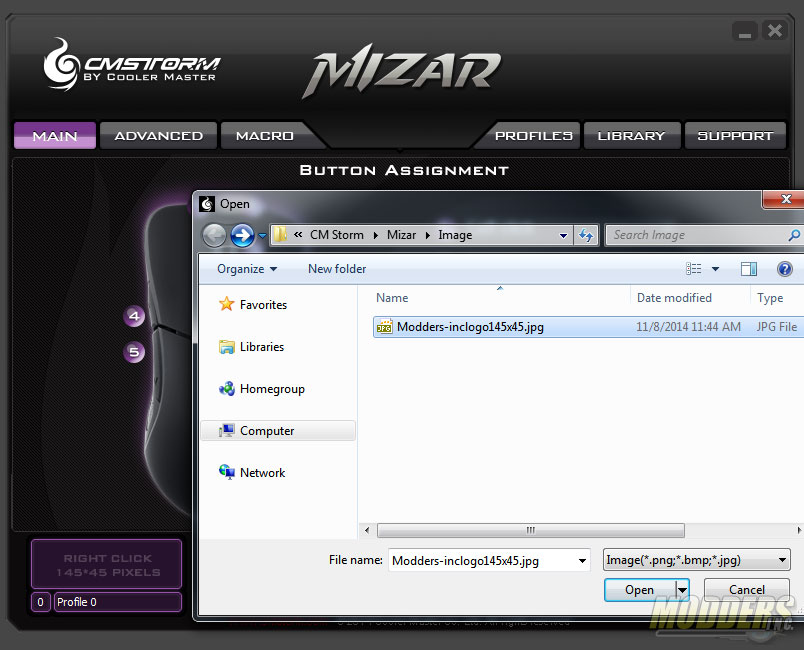Open the Help icon in the dialog
The image size is (804, 650).
click(x=785, y=269)
